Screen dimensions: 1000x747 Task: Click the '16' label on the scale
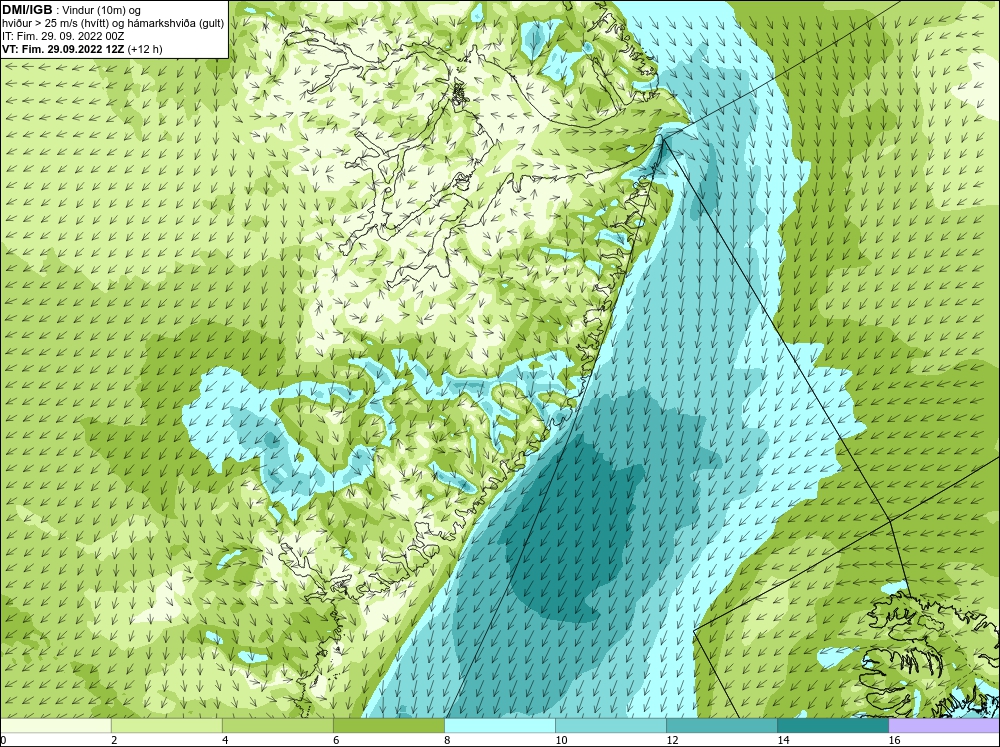[894, 740]
